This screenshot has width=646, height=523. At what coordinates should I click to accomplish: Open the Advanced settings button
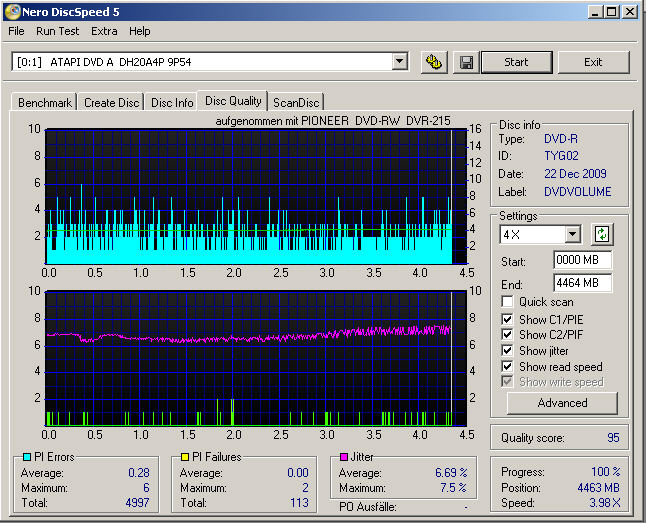pyautogui.click(x=562, y=403)
